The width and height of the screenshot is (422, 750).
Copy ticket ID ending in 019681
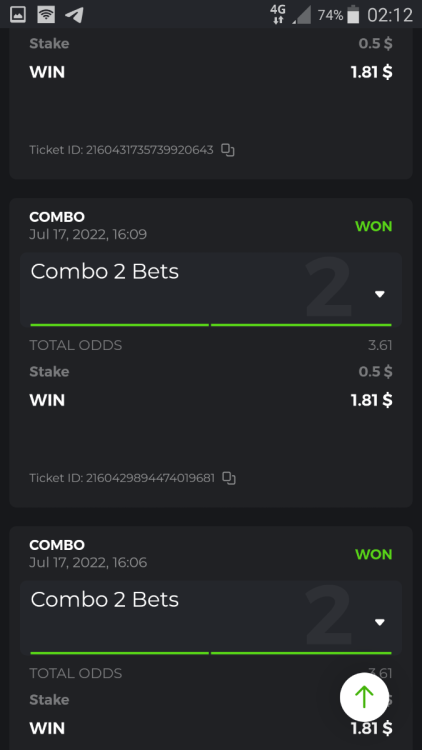click(229, 478)
